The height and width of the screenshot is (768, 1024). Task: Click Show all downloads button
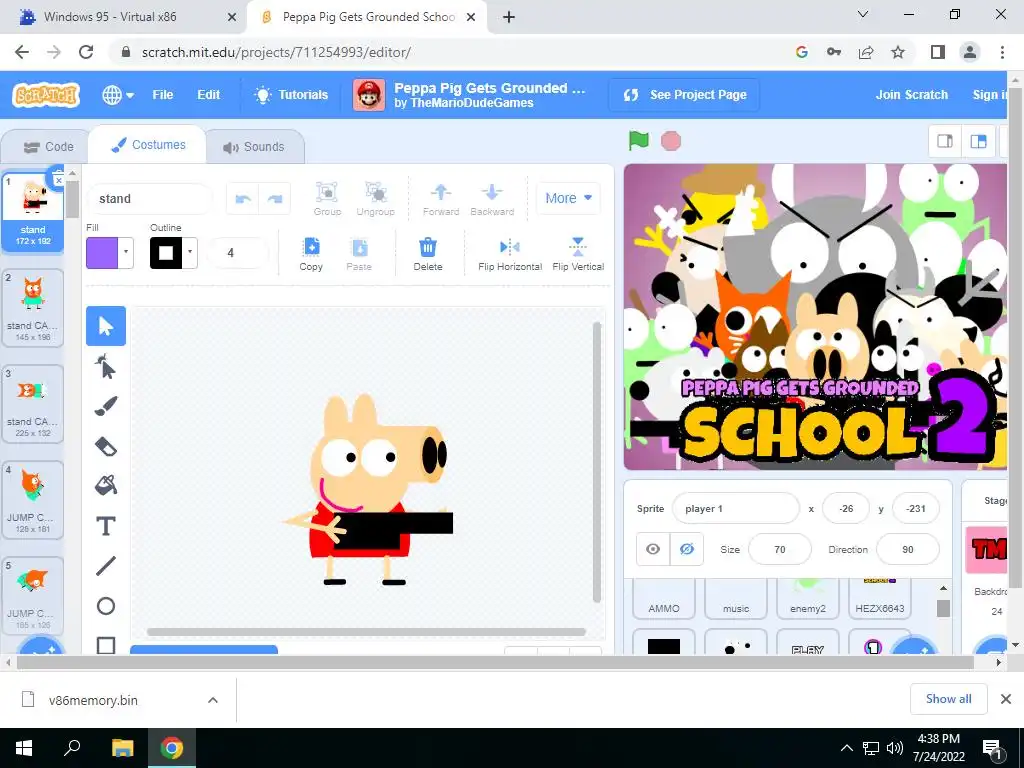(948, 699)
